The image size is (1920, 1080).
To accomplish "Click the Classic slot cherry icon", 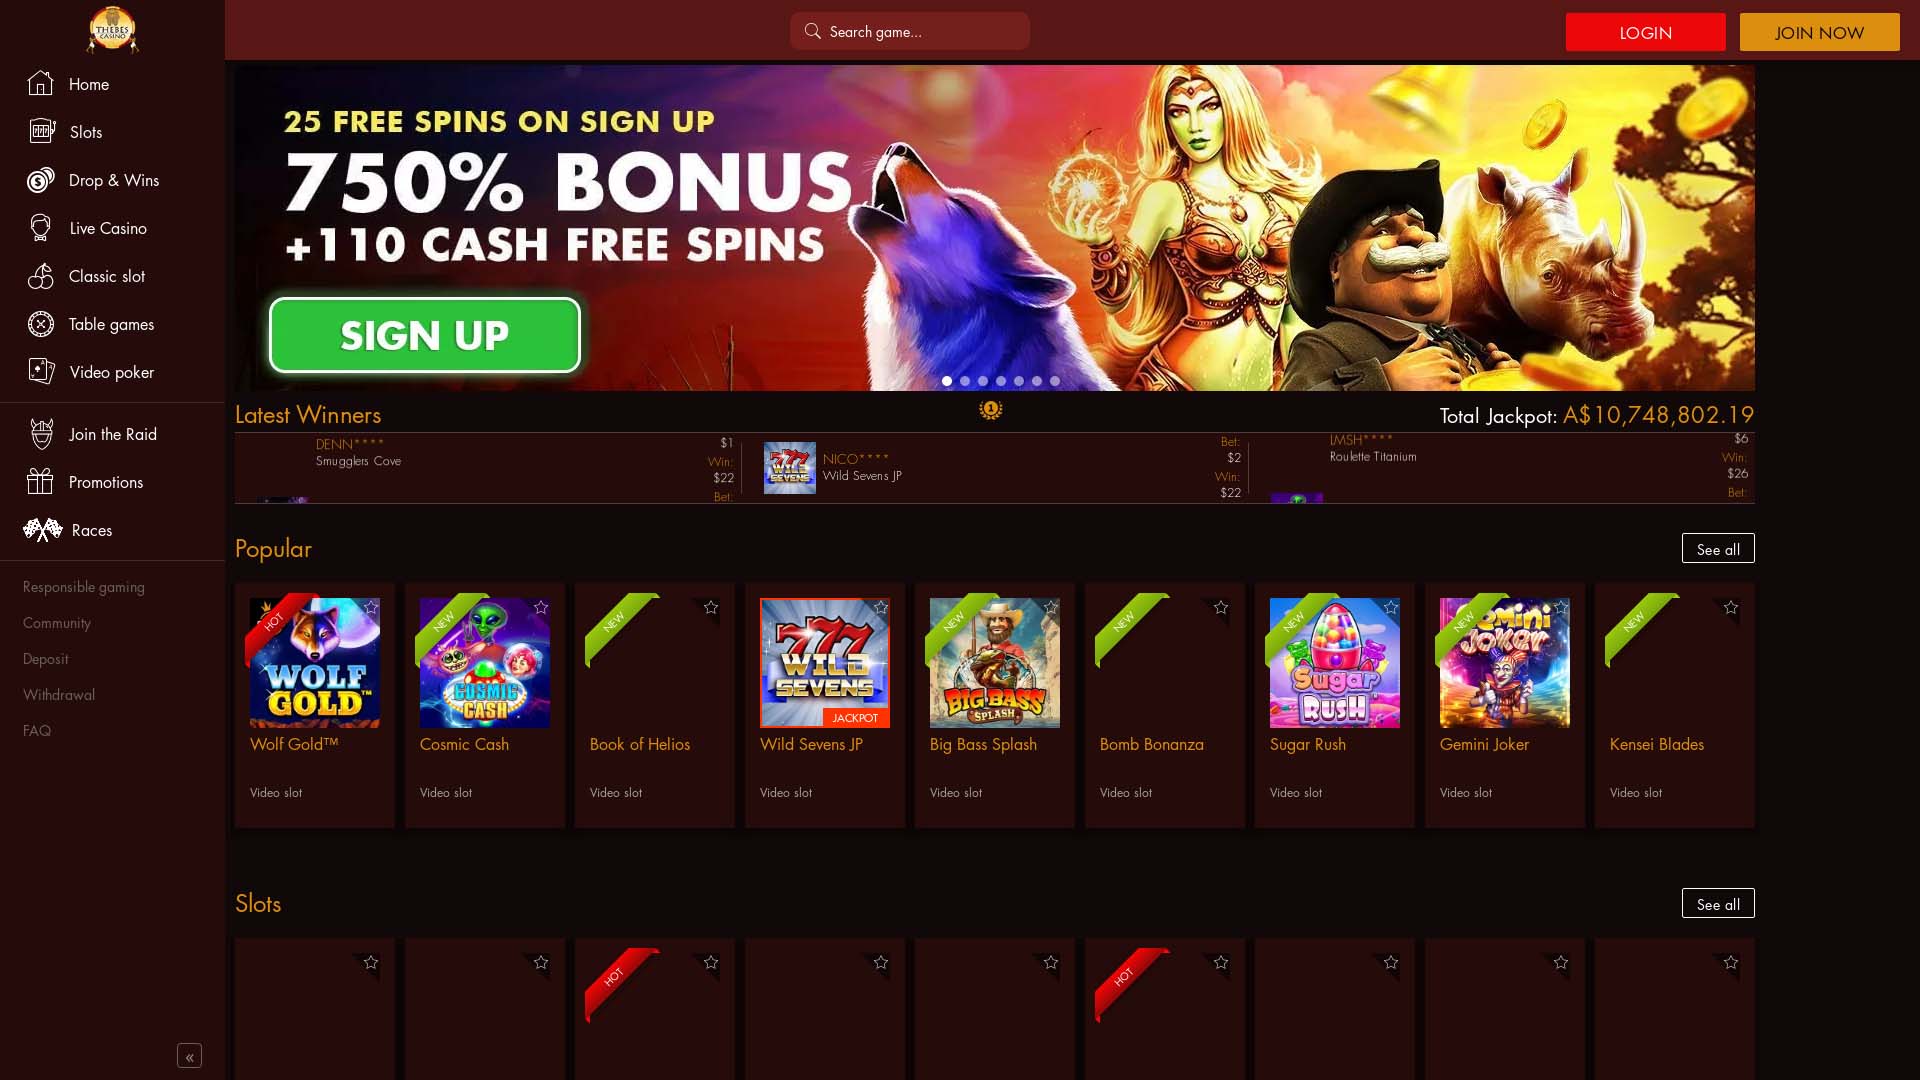I will click(41, 276).
